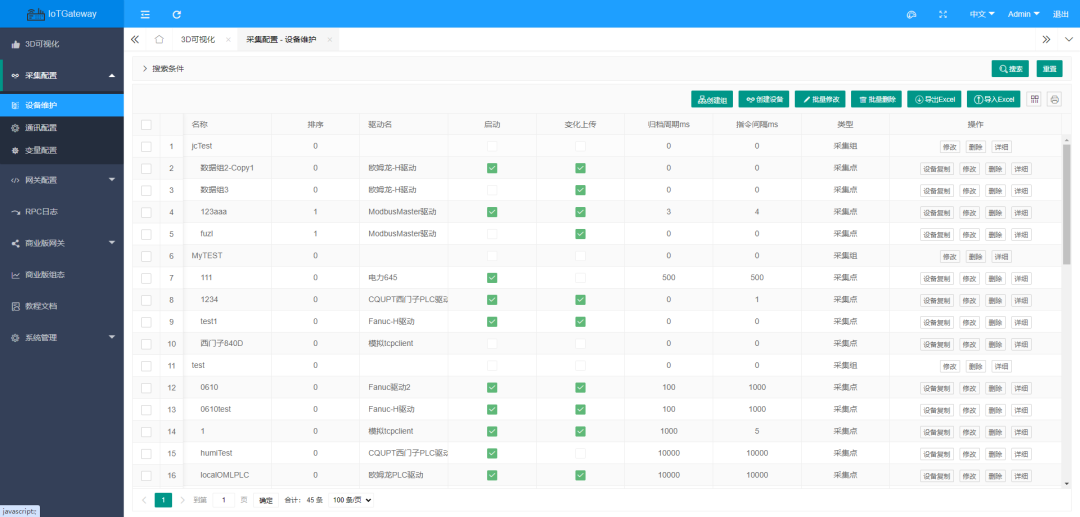Click page number 1 button
The width and height of the screenshot is (1080, 517).
pyautogui.click(x=163, y=500)
